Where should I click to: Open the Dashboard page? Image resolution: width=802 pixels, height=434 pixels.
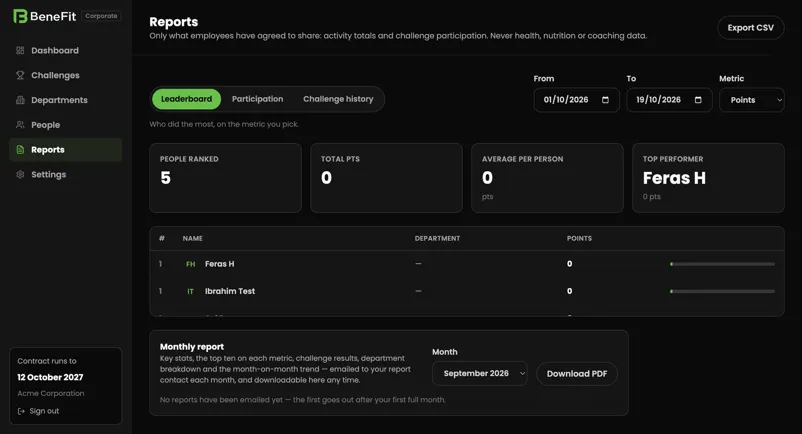pos(65,50)
